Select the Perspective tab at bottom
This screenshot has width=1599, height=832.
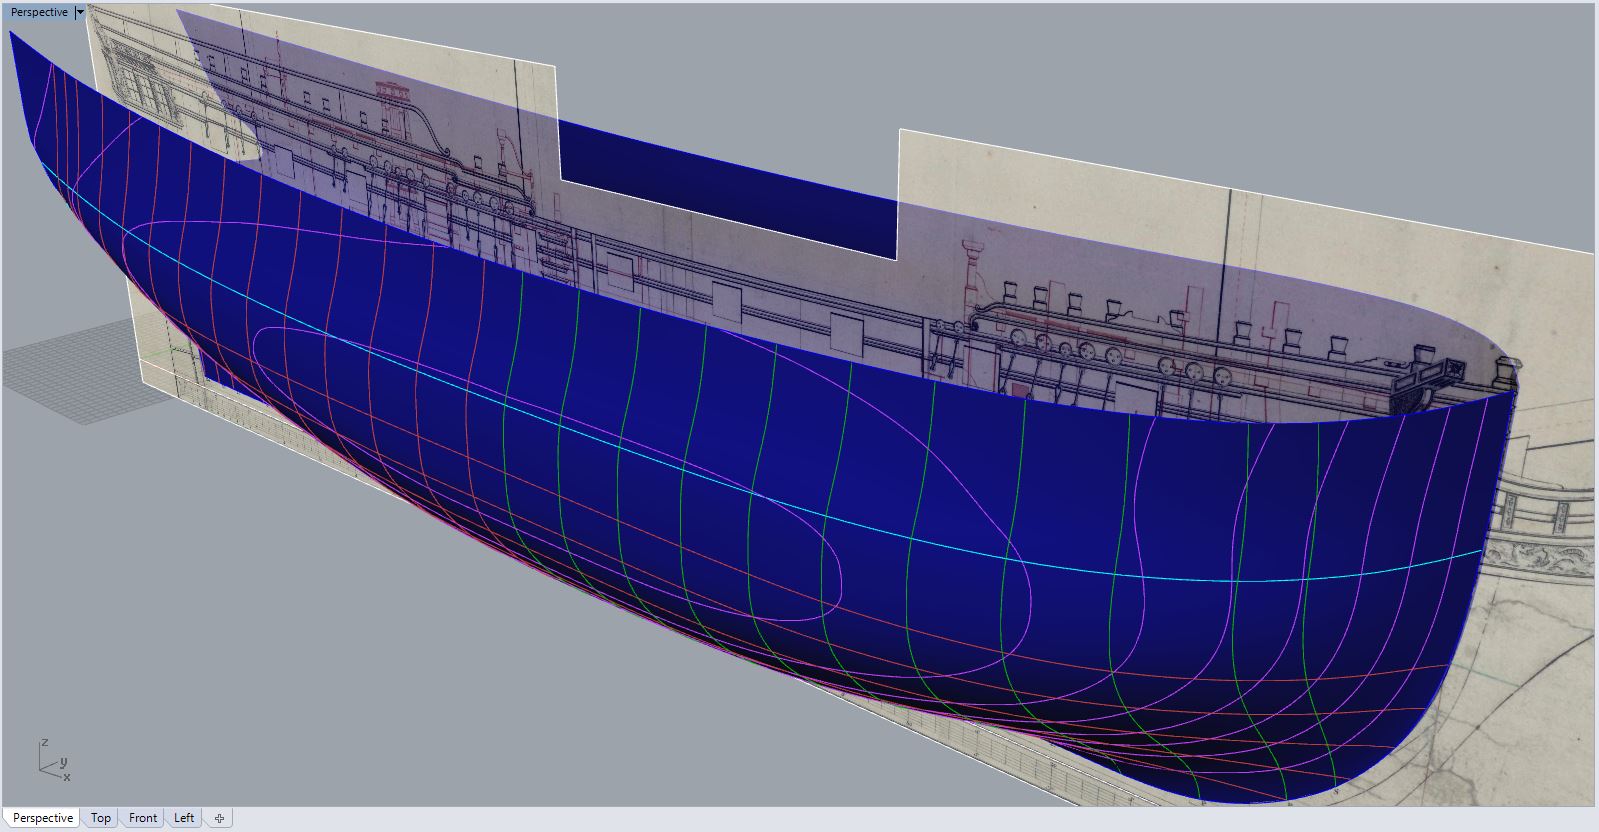(43, 817)
